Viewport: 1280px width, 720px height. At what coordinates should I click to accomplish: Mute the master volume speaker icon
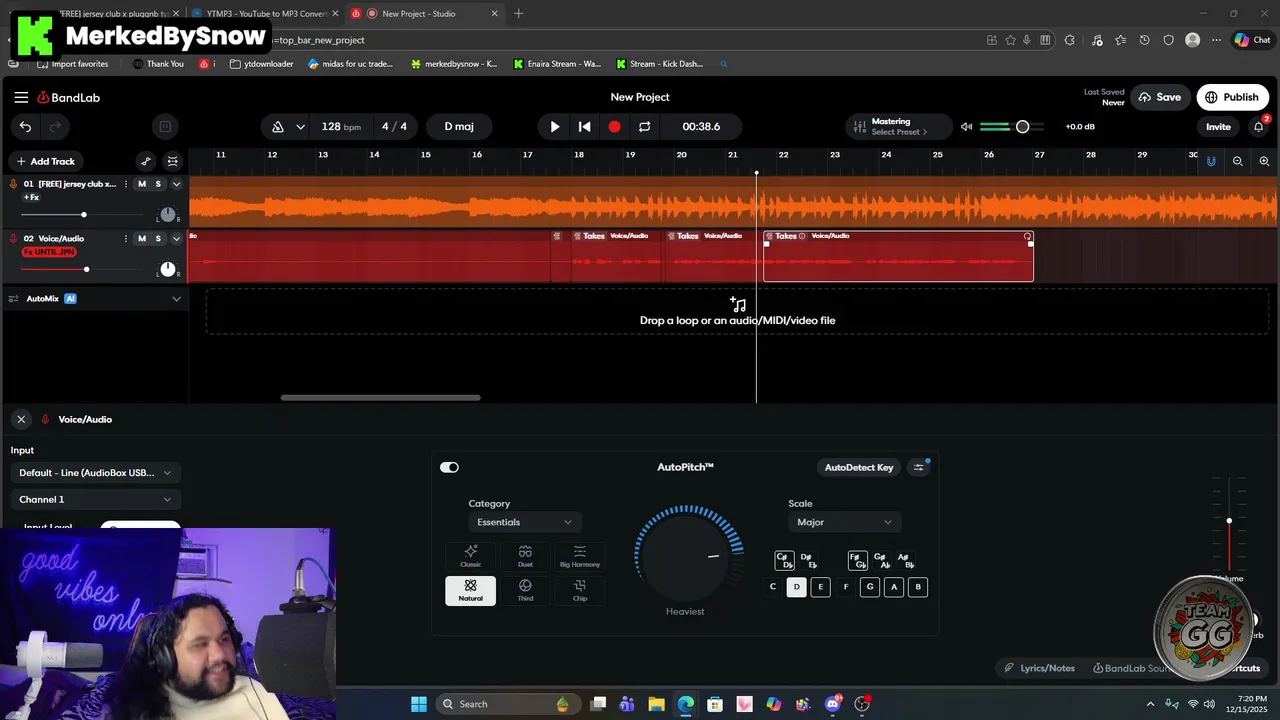pos(966,127)
